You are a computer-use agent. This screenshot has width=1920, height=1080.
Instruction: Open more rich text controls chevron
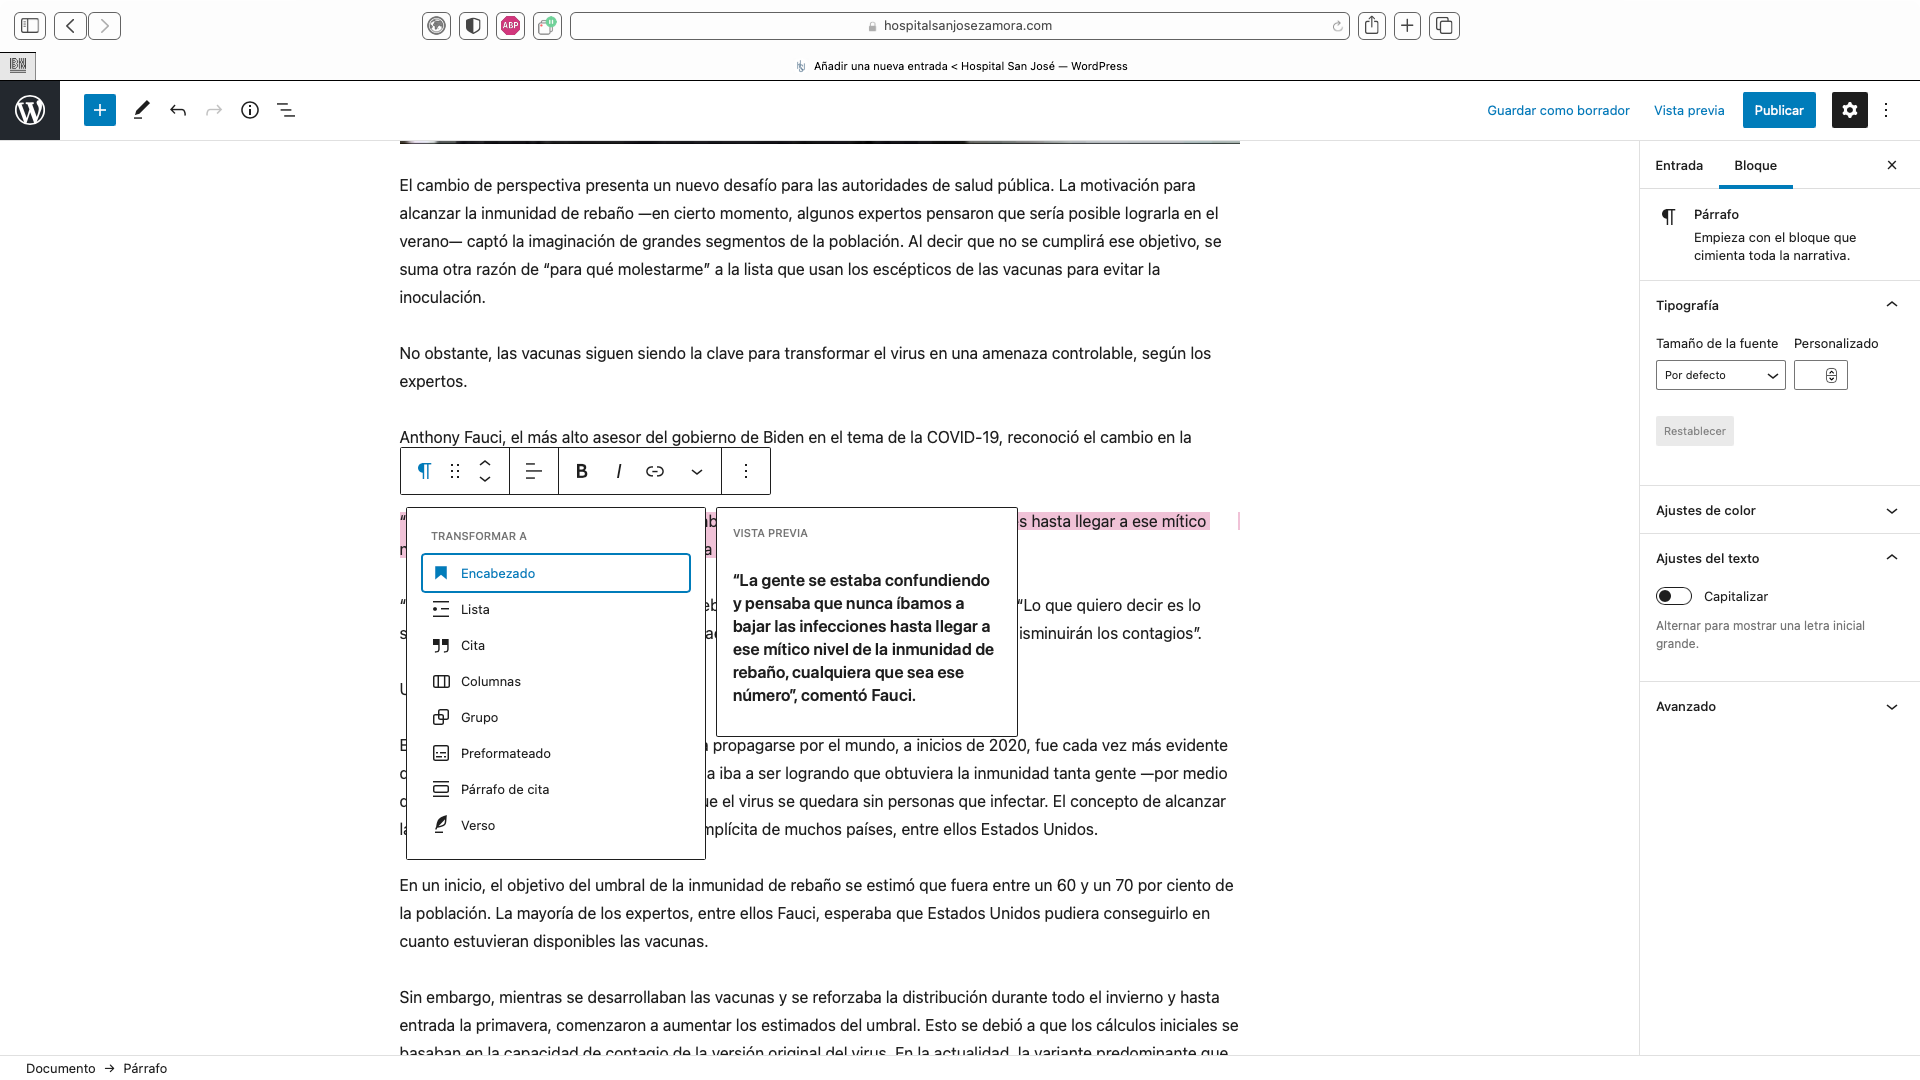point(697,471)
